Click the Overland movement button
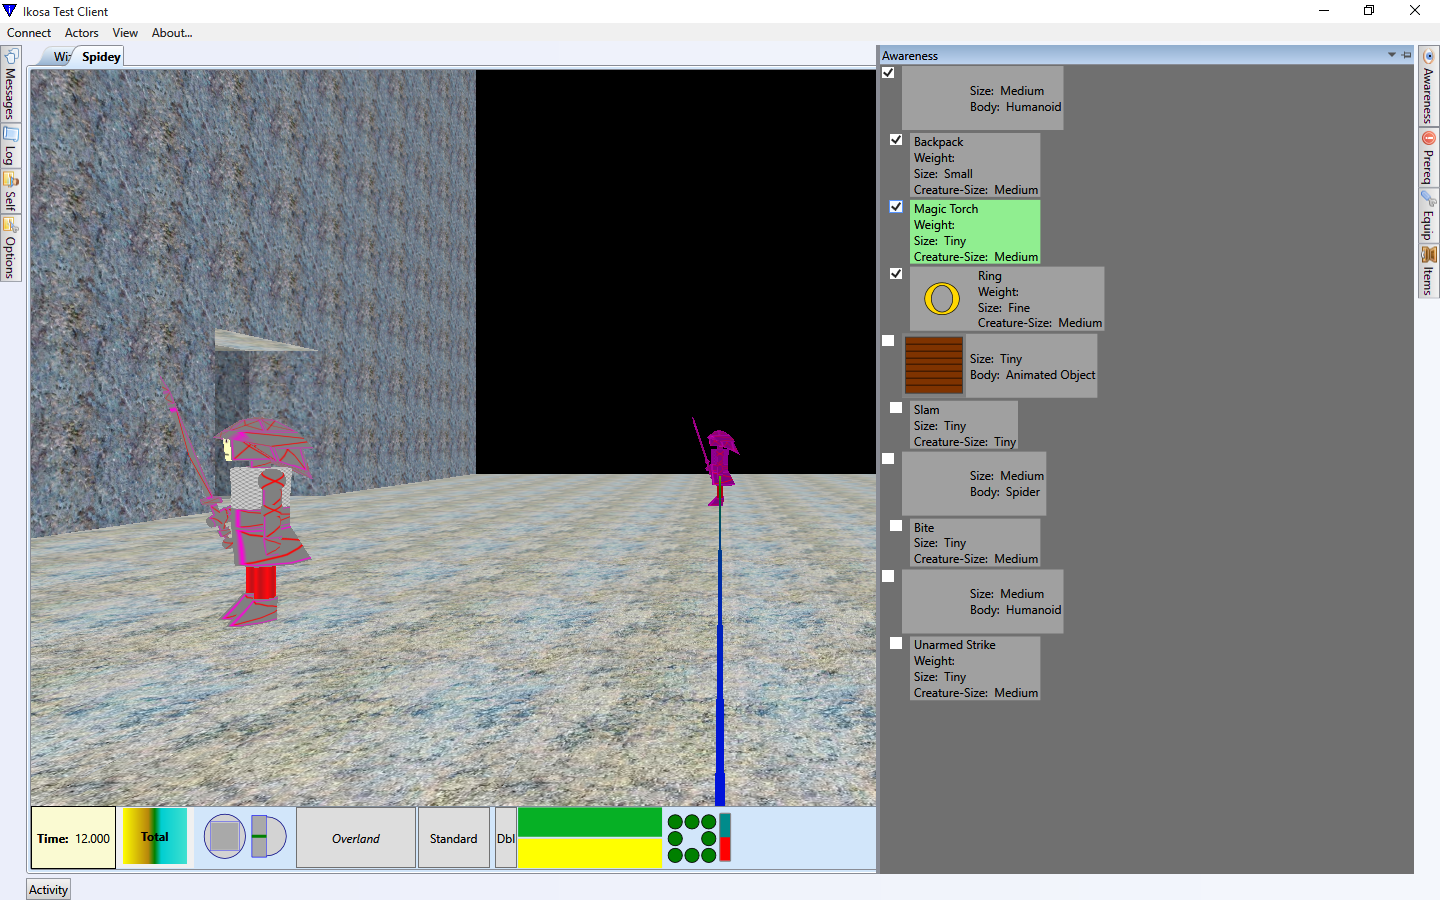 356,838
